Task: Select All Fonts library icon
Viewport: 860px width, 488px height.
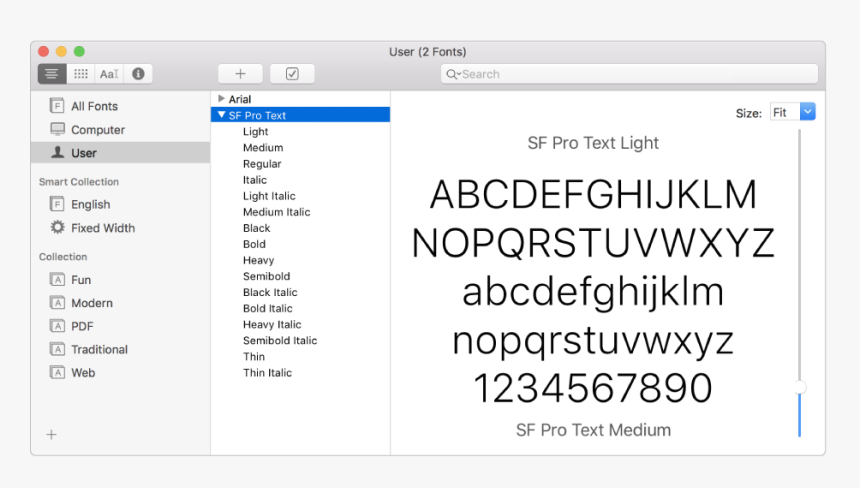Action: (x=57, y=105)
